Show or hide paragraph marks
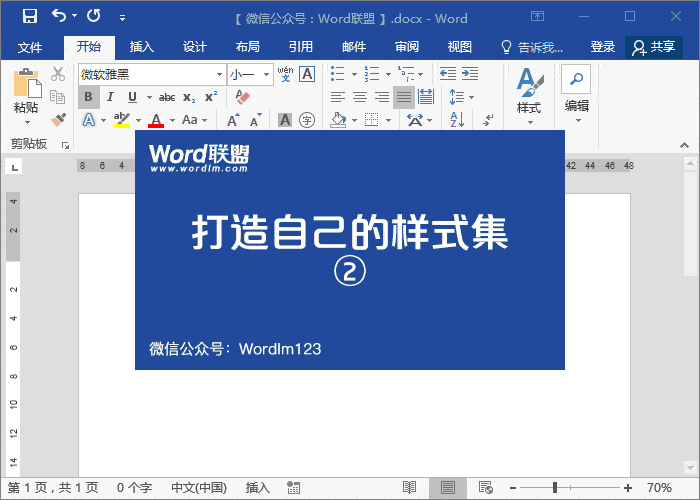The image size is (700, 500). tap(488, 120)
